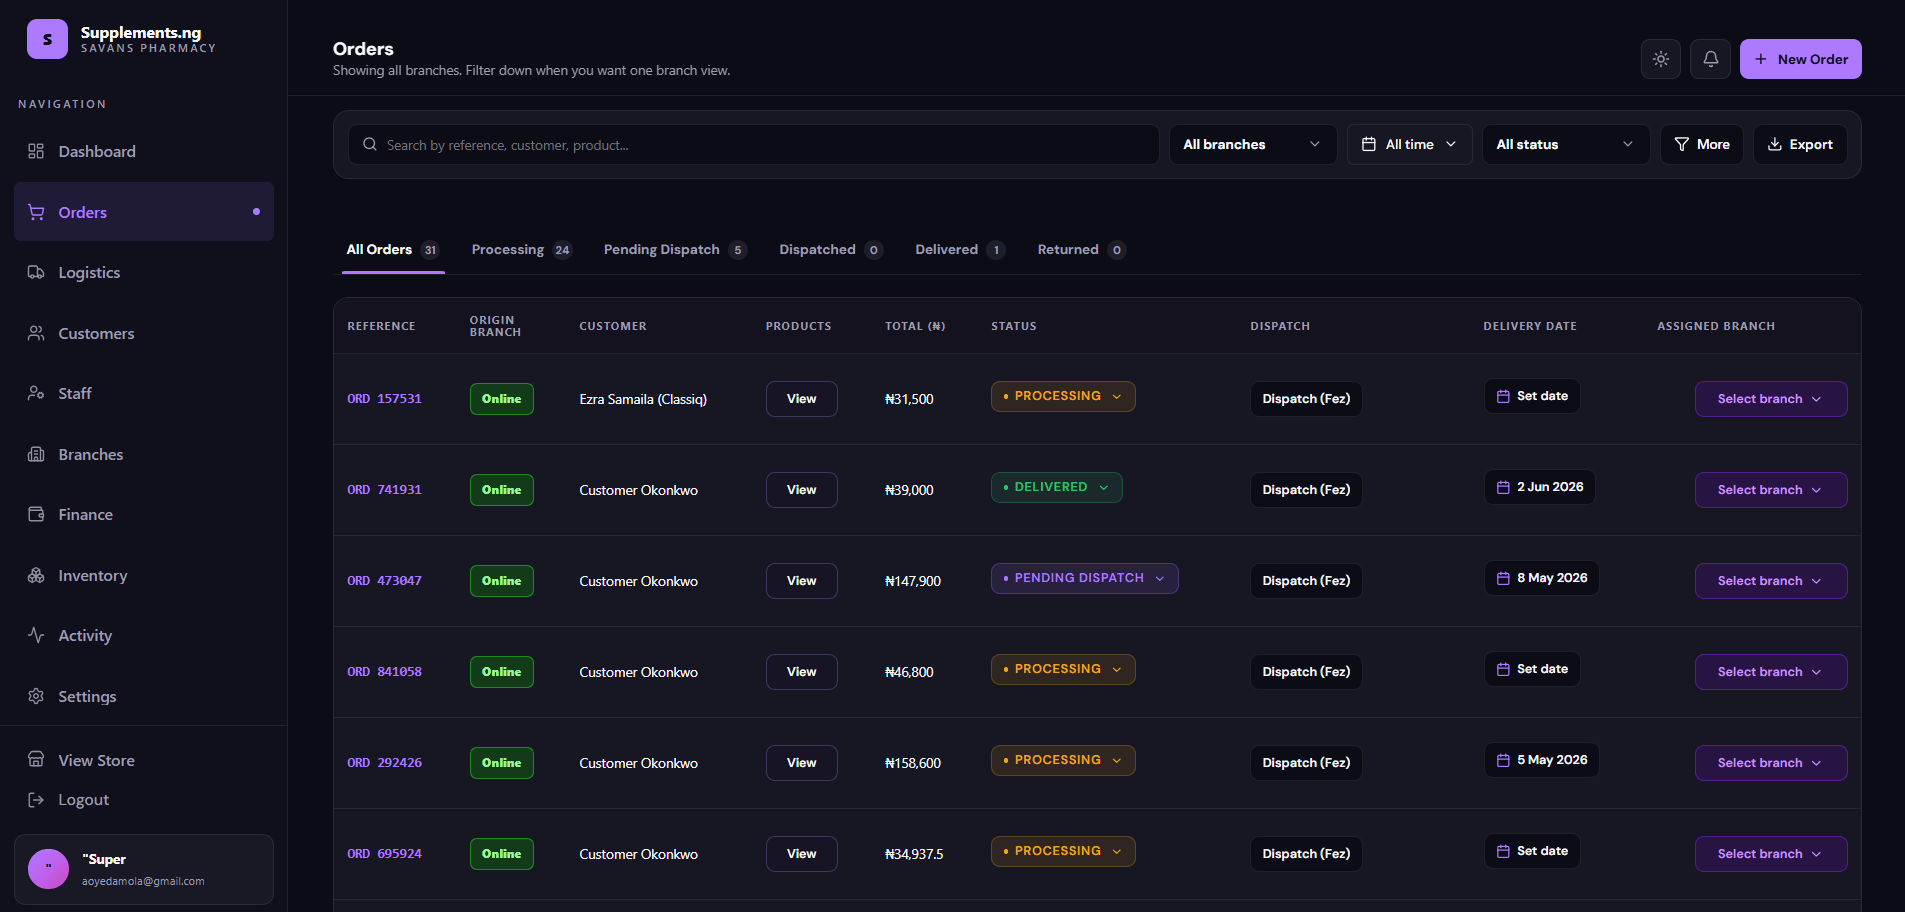The image size is (1905, 912).
Task: Click the TOTAL (₦) column header
Action: (x=915, y=326)
